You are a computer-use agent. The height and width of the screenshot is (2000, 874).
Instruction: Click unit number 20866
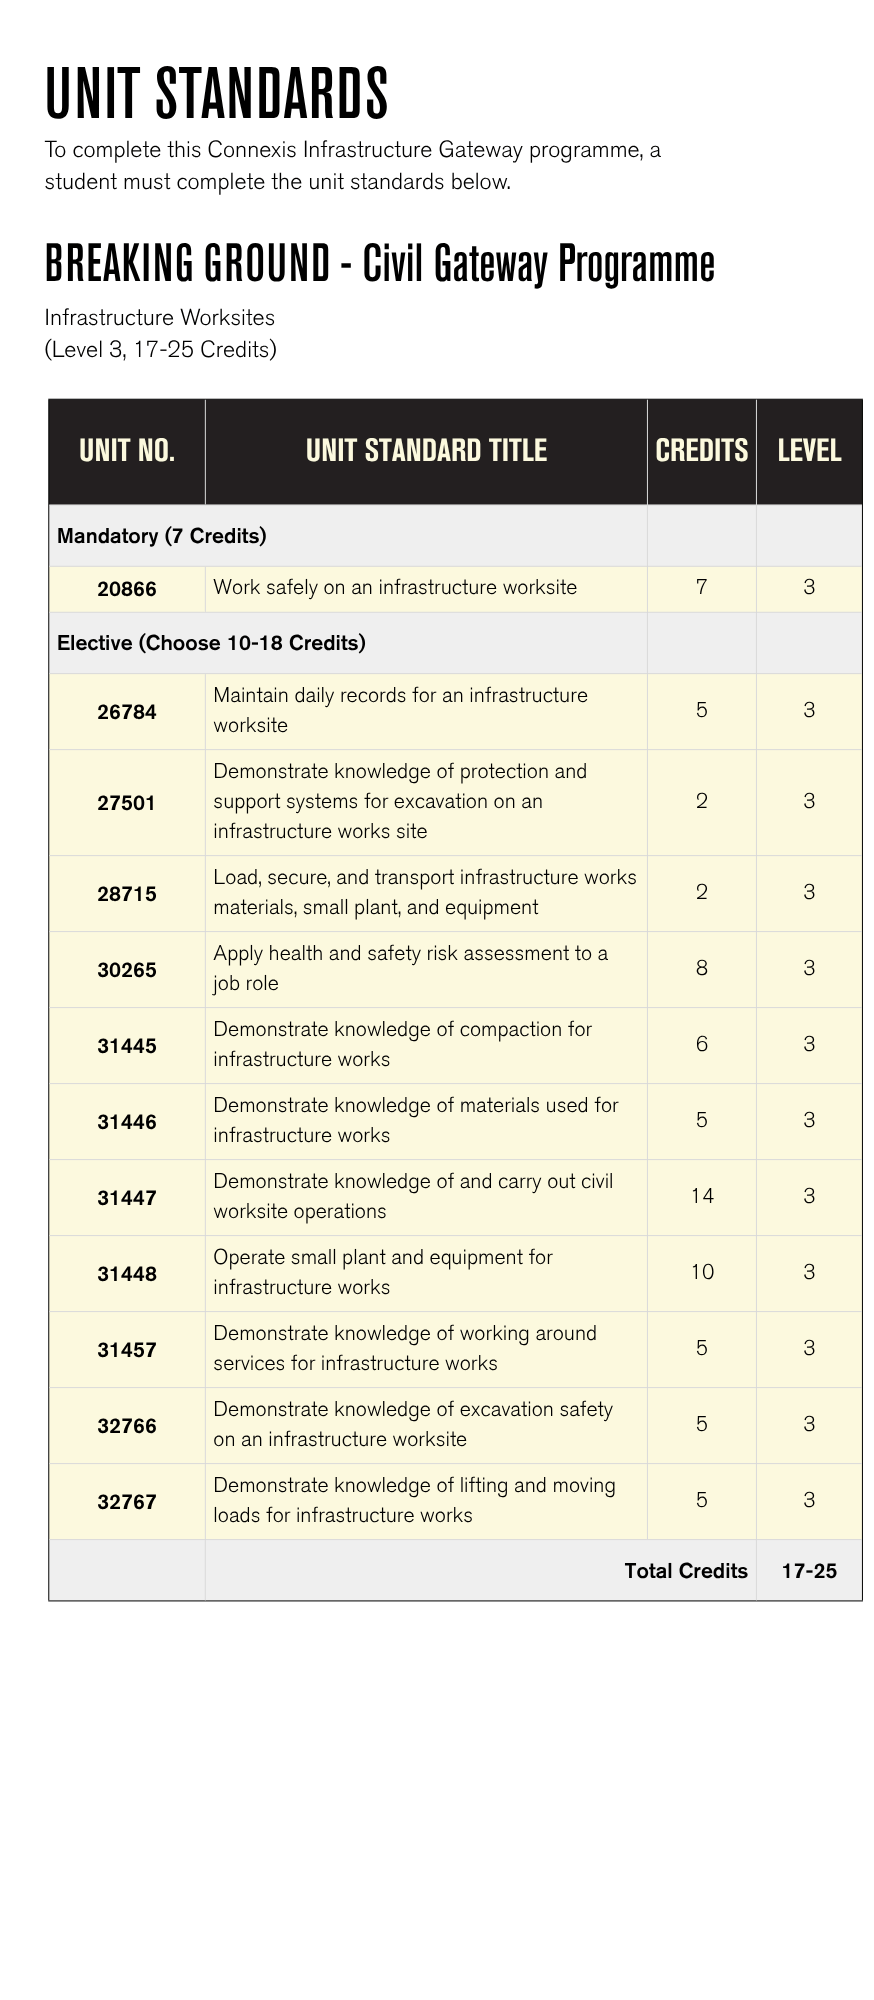pyautogui.click(x=127, y=589)
